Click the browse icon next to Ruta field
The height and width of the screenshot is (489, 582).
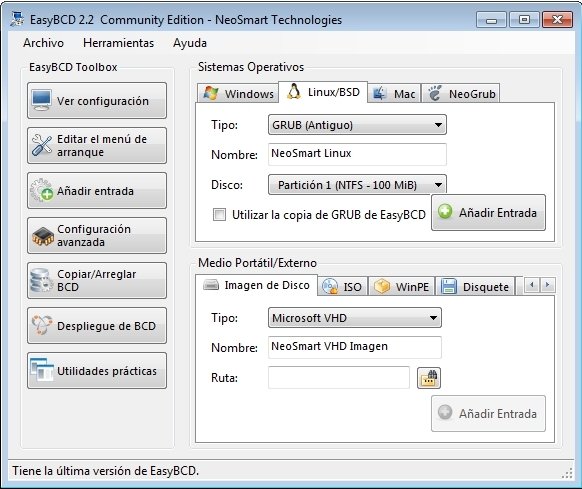tap(429, 378)
